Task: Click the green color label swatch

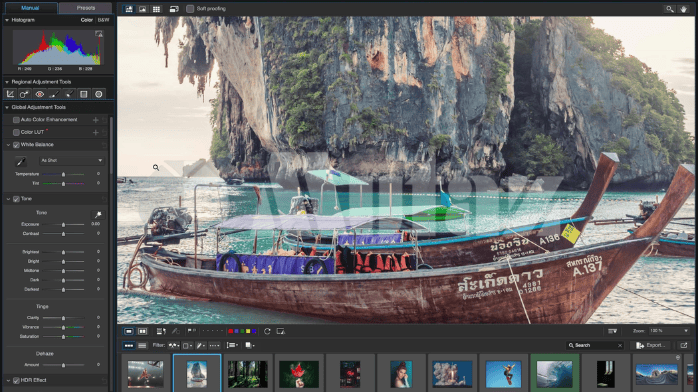Action: pyautogui.click(x=242, y=331)
